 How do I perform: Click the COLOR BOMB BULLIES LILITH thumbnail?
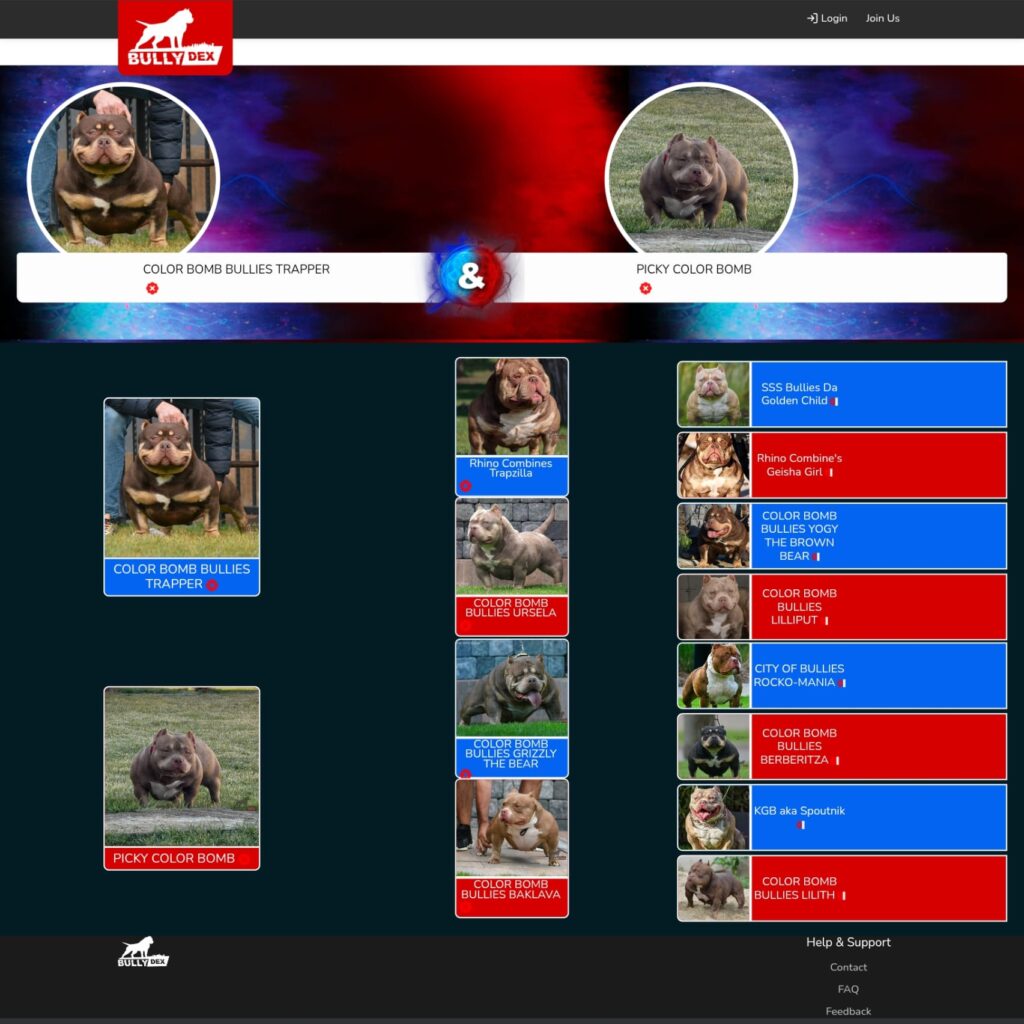[713, 888]
